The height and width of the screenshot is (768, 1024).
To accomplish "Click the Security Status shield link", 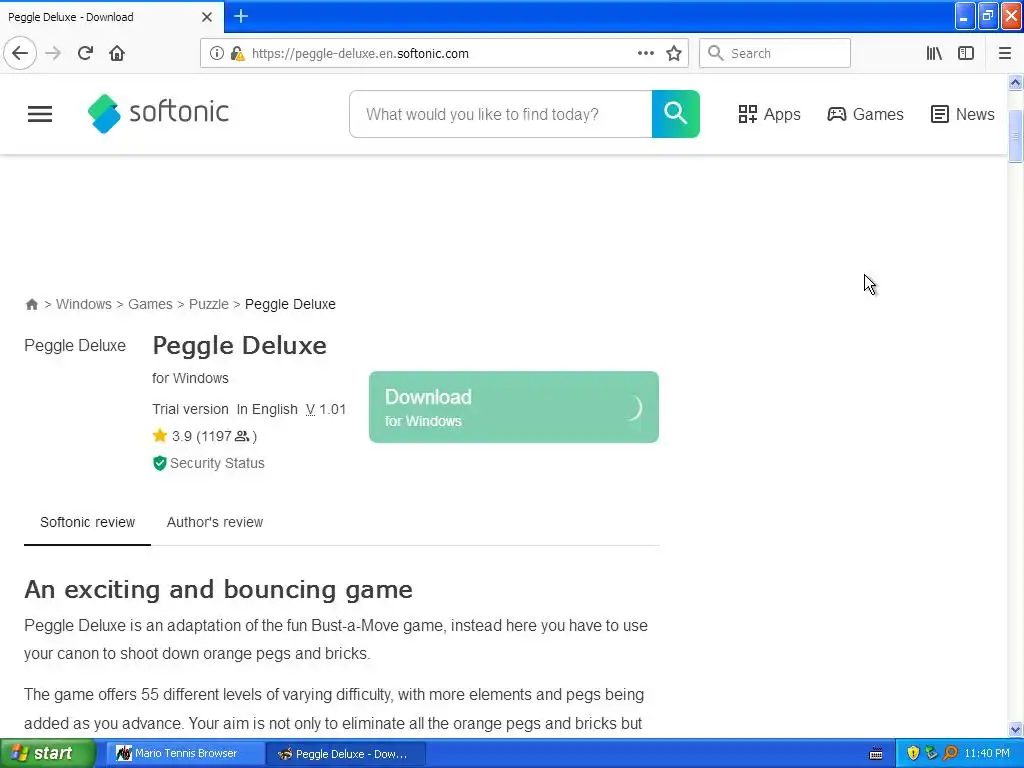I will [x=209, y=463].
